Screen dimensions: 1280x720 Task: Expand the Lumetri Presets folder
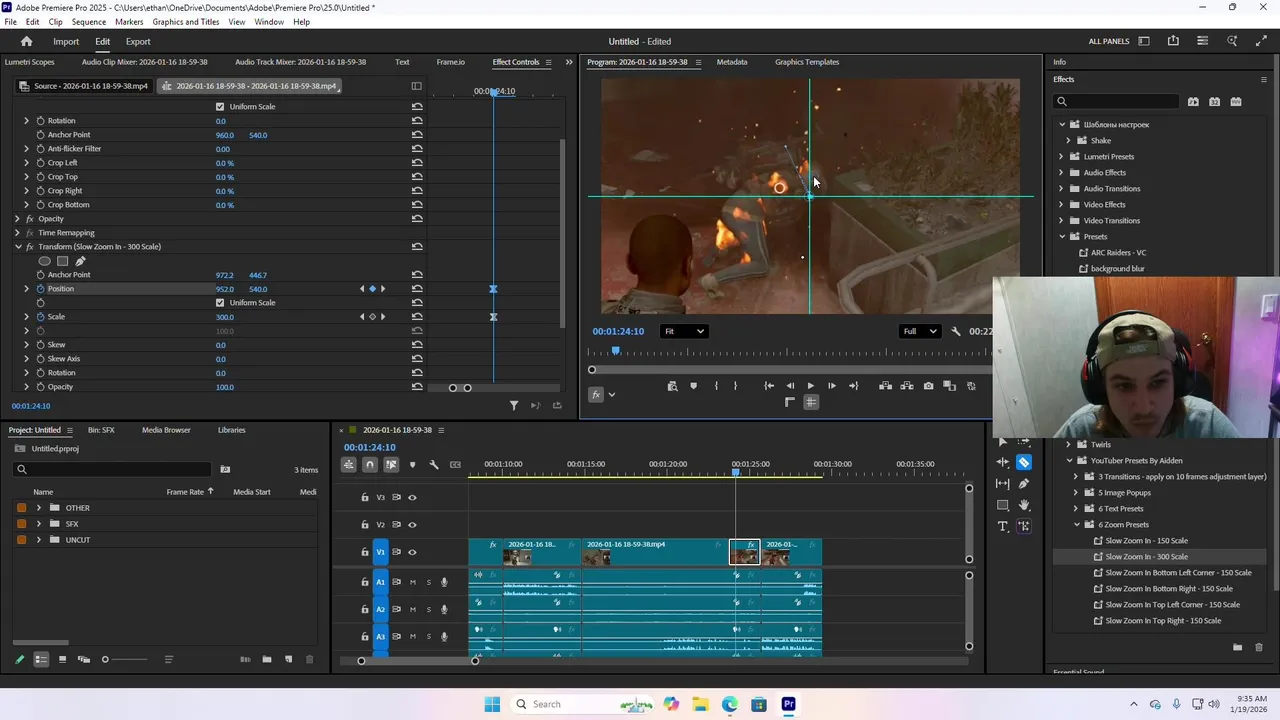click(1061, 157)
